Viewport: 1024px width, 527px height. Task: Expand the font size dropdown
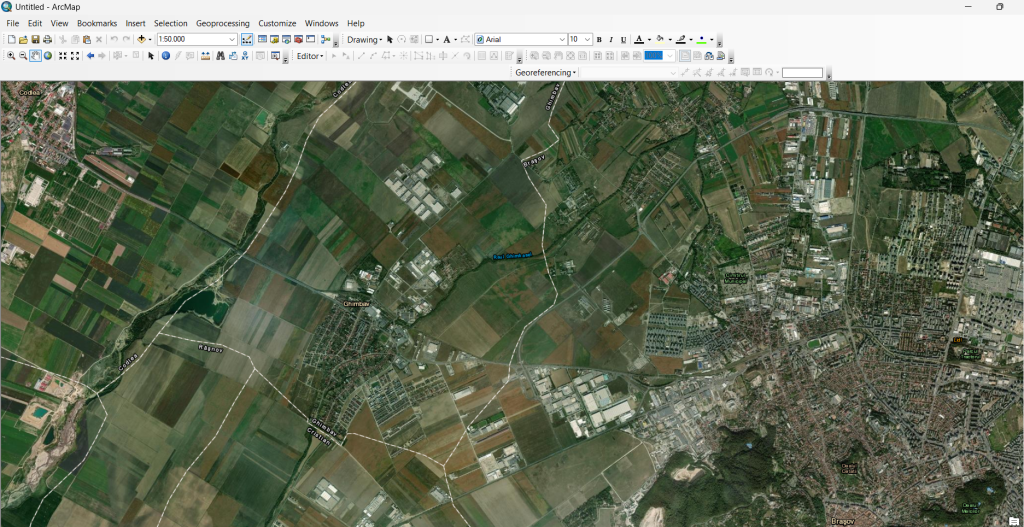[587, 39]
